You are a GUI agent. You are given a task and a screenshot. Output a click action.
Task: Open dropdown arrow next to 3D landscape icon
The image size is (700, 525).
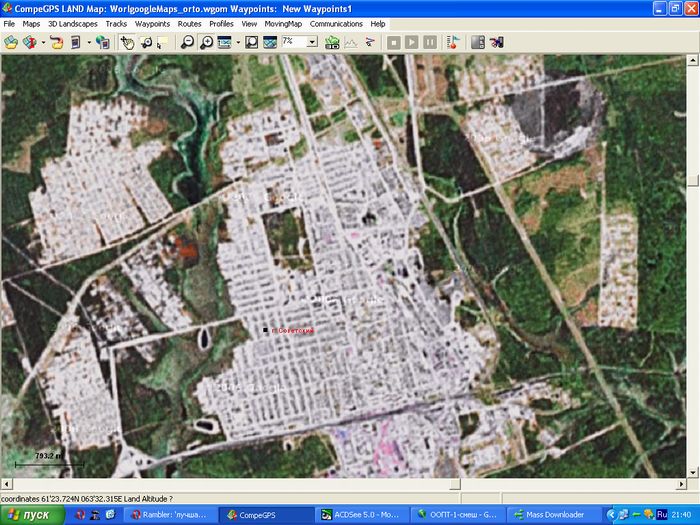point(43,42)
